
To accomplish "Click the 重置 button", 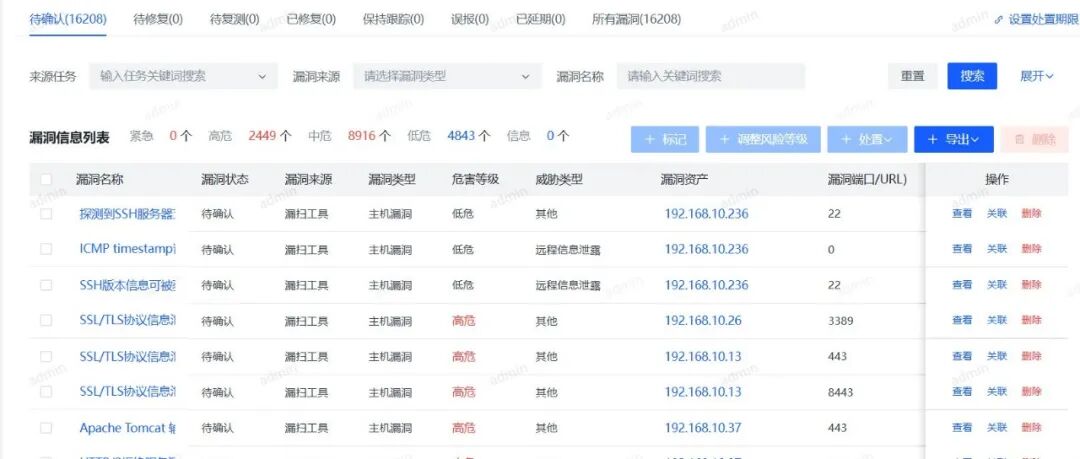I will pos(913,76).
